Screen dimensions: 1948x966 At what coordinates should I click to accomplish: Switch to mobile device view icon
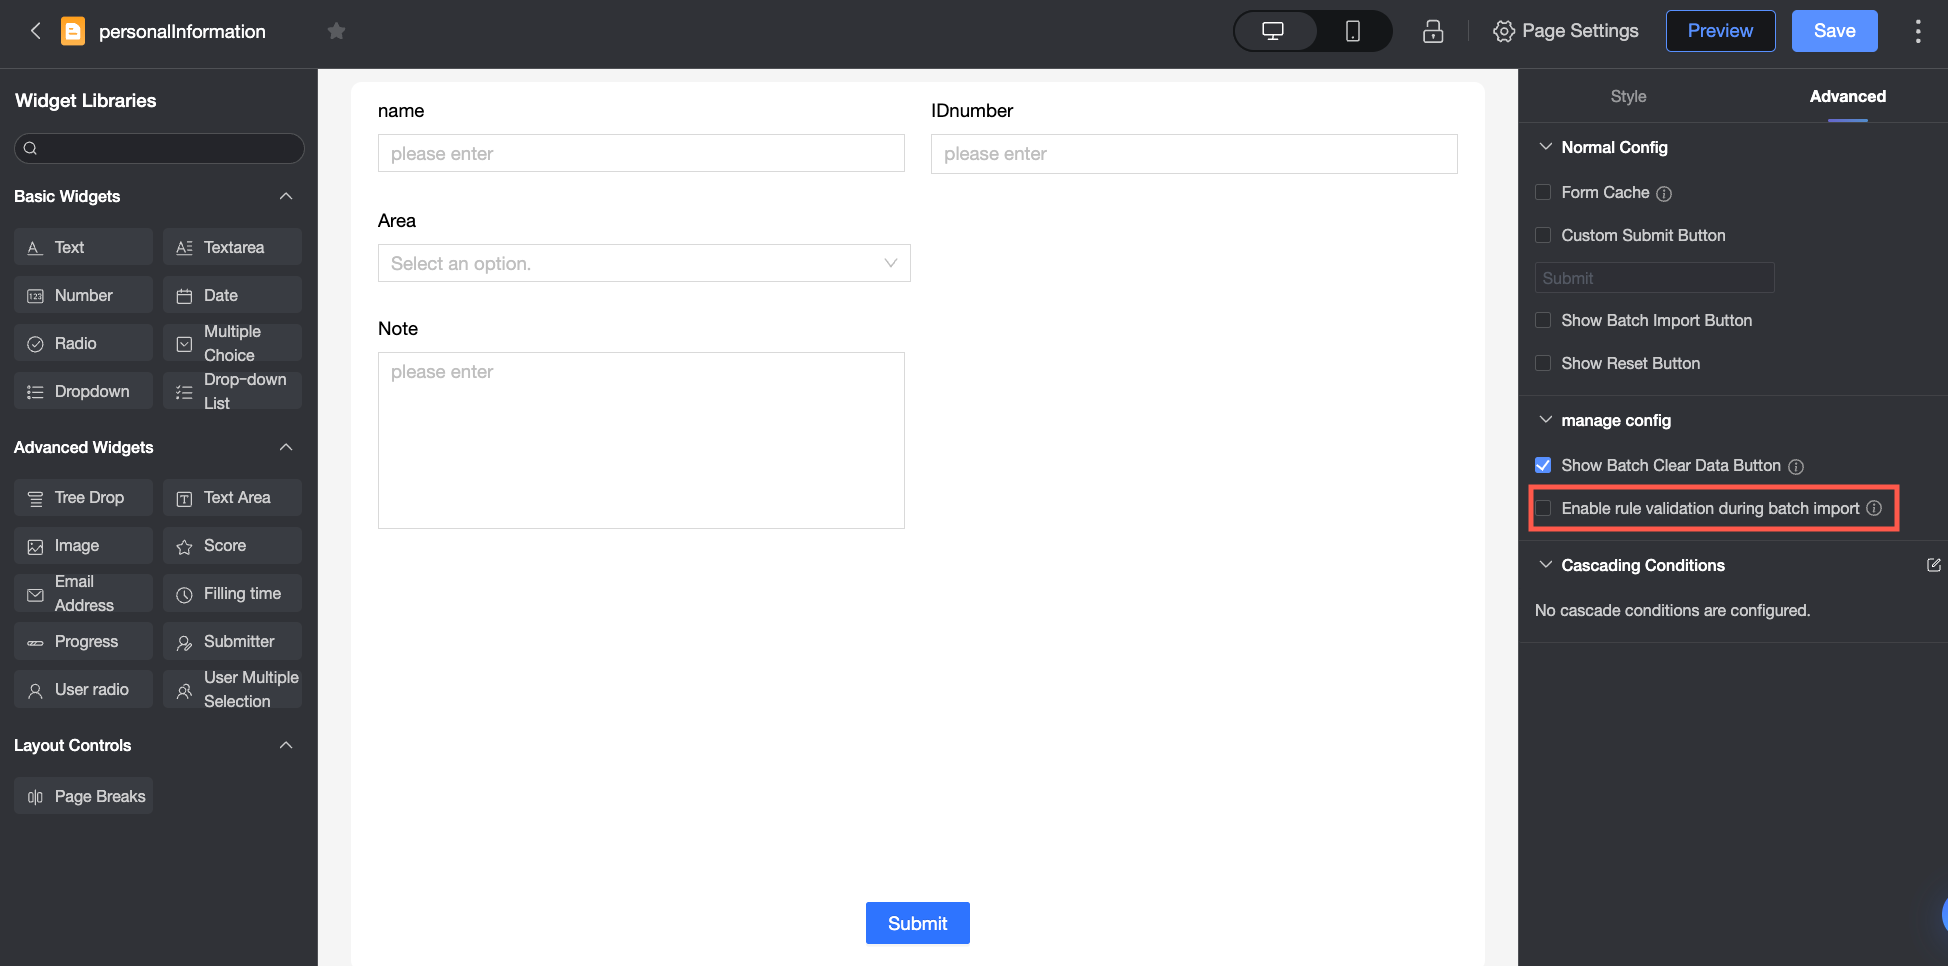[x=1353, y=31]
